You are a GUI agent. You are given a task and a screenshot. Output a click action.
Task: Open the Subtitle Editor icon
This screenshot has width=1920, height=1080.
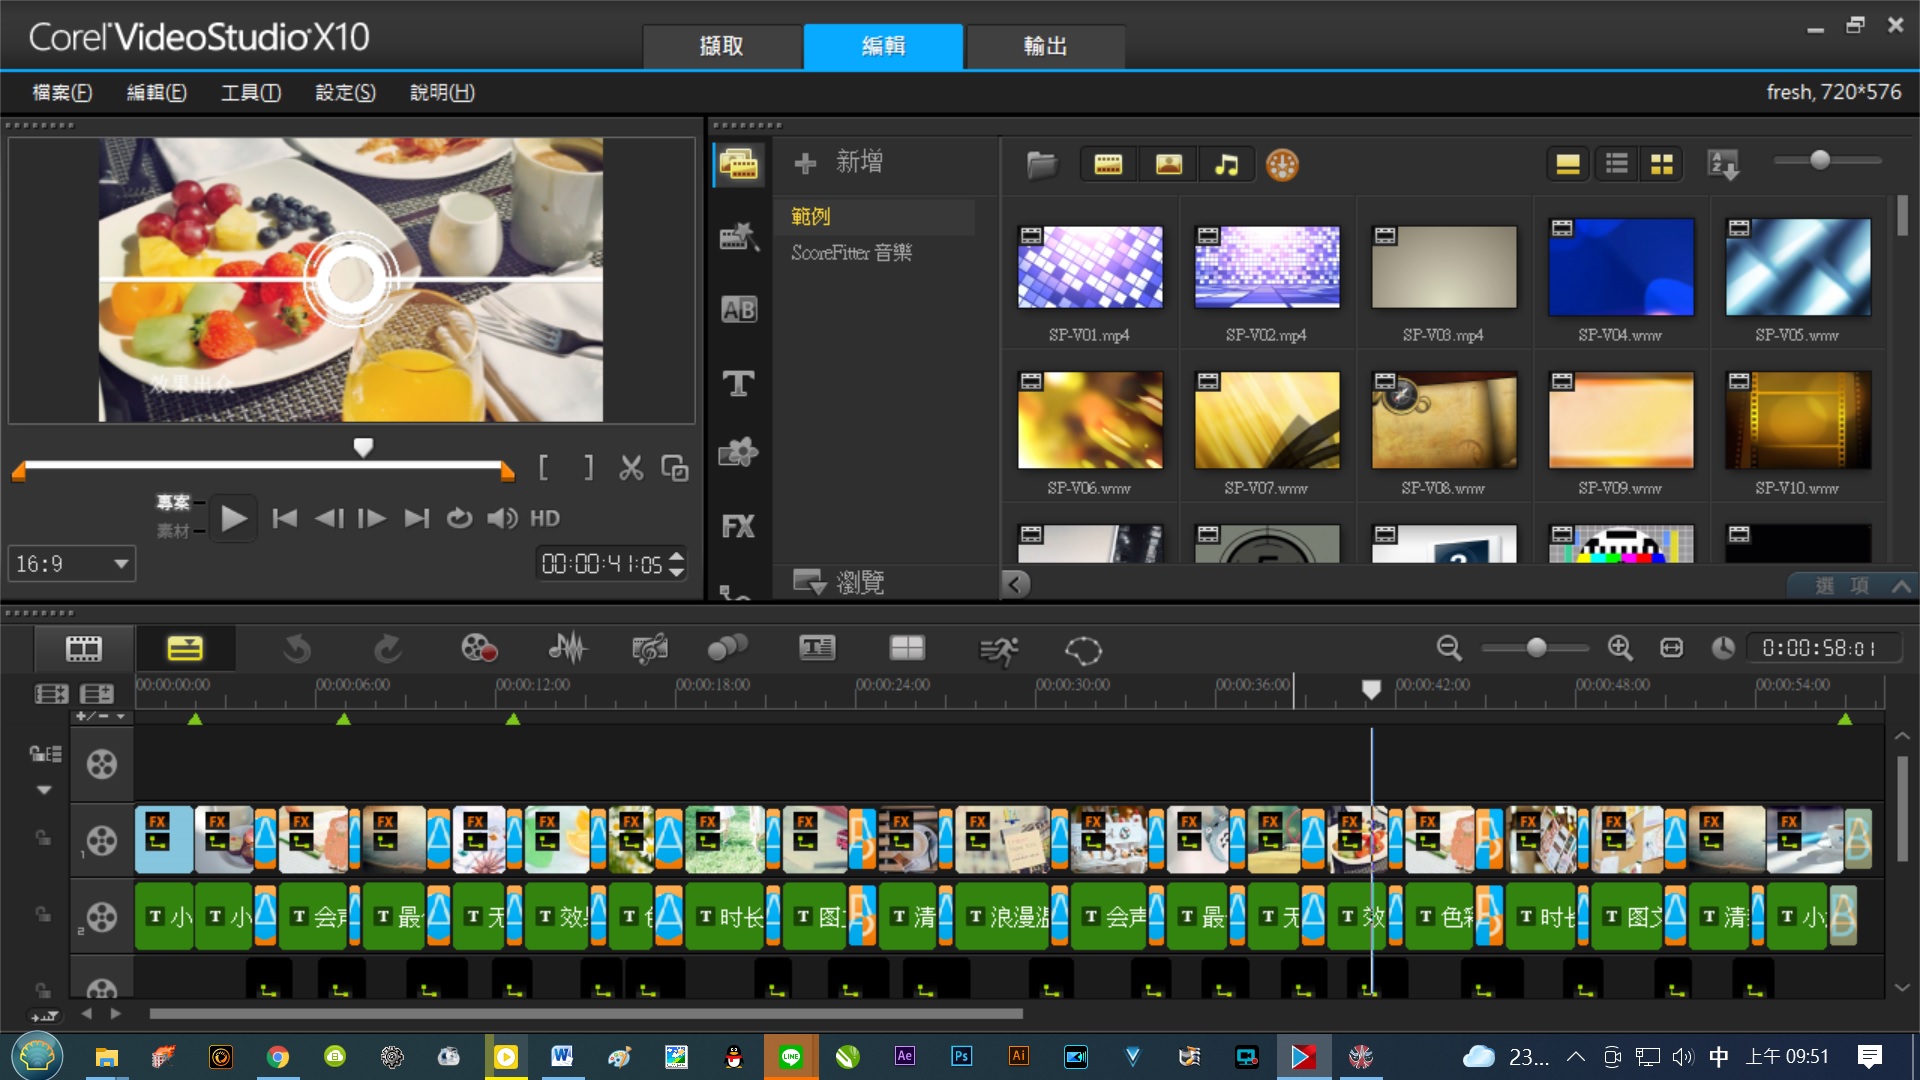tap(817, 648)
